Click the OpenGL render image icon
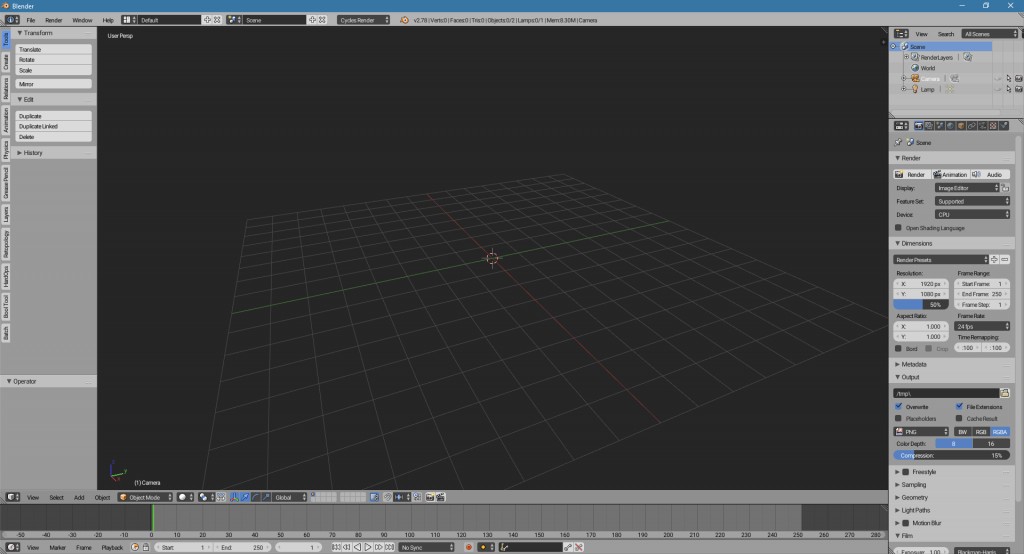The image size is (1024, 554). click(430, 497)
